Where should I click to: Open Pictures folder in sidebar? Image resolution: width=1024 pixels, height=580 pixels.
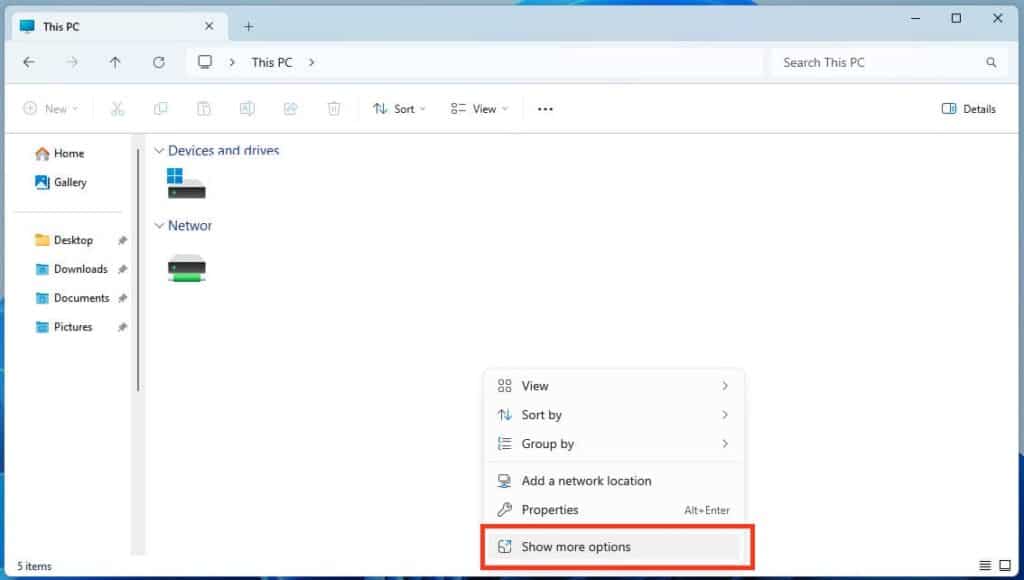[63, 327]
